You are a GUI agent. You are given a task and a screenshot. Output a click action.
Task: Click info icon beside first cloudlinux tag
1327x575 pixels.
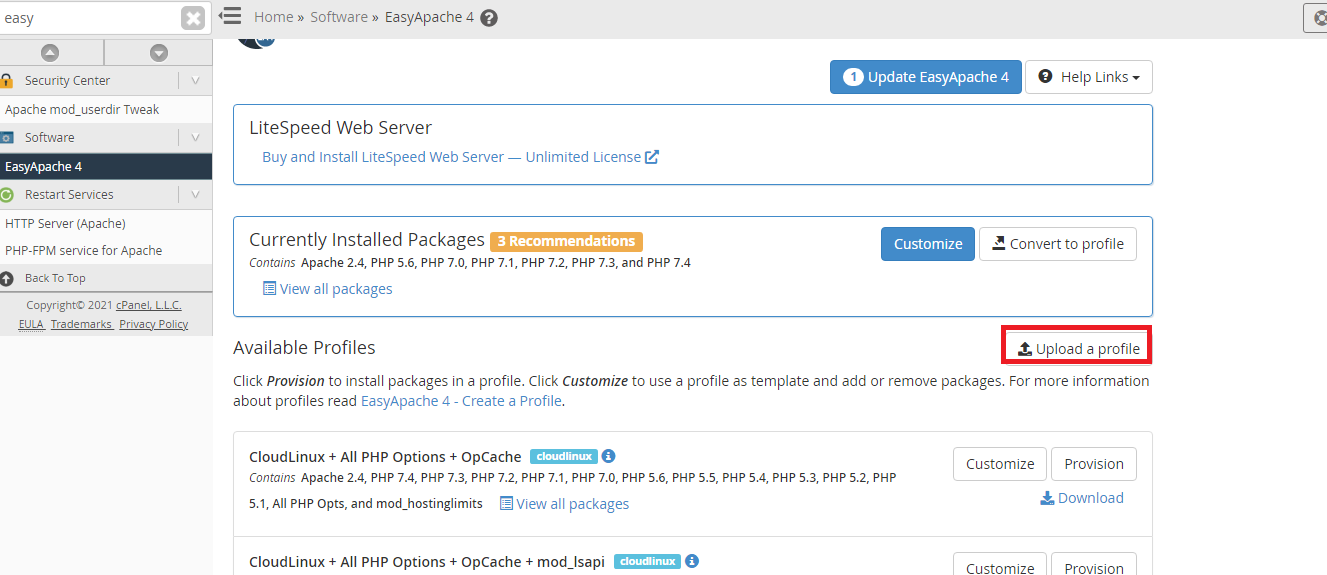(608, 456)
